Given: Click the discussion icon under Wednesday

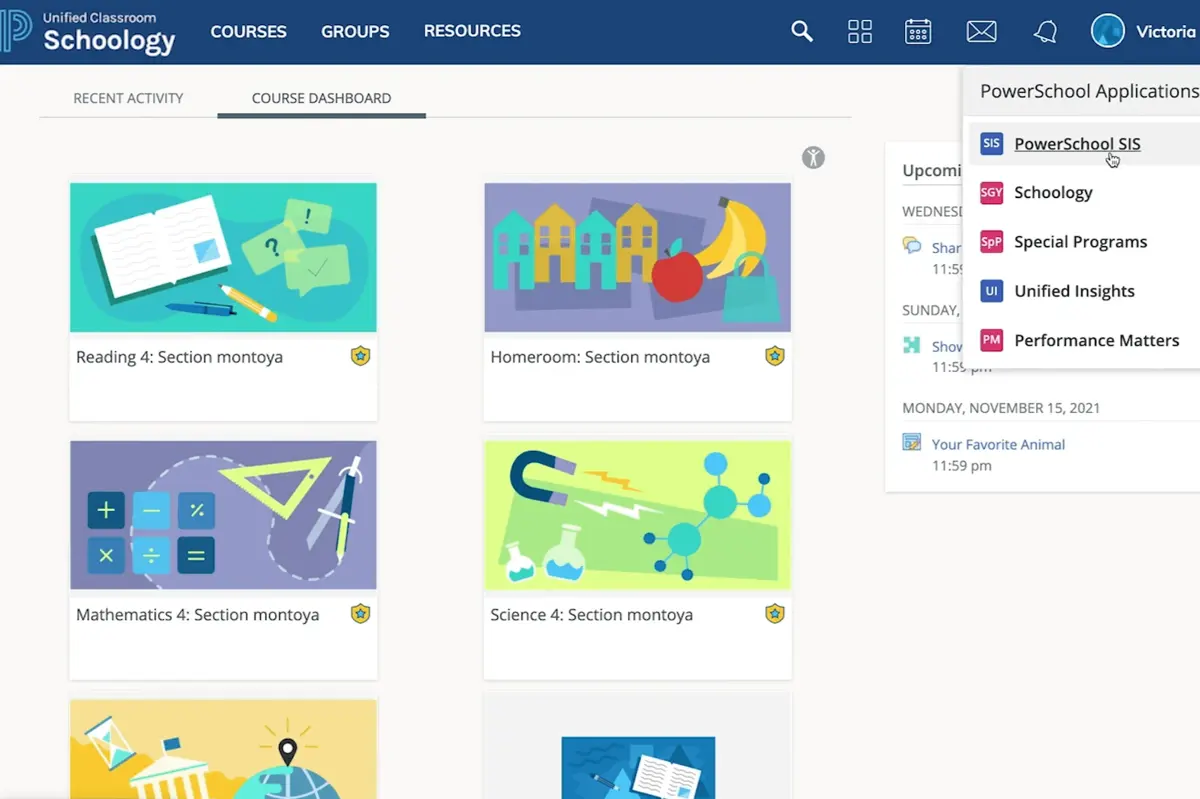Looking at the screenshot, I should 911,245.
